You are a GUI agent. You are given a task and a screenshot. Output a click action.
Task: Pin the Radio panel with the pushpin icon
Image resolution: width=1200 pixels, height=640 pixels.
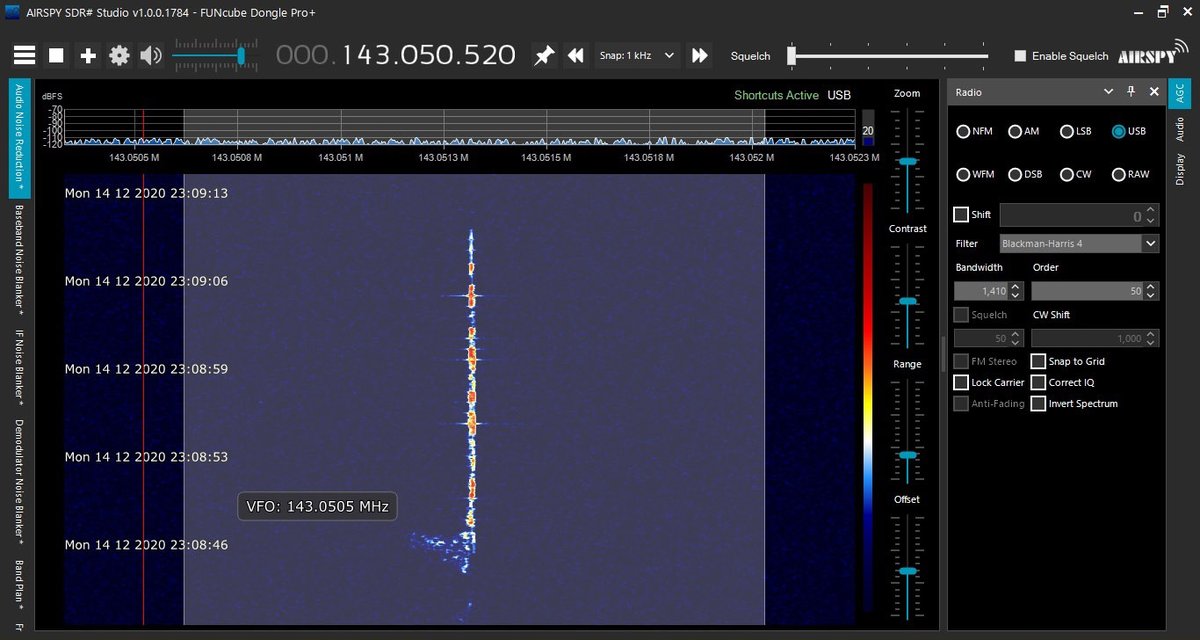click(1131, 91)
